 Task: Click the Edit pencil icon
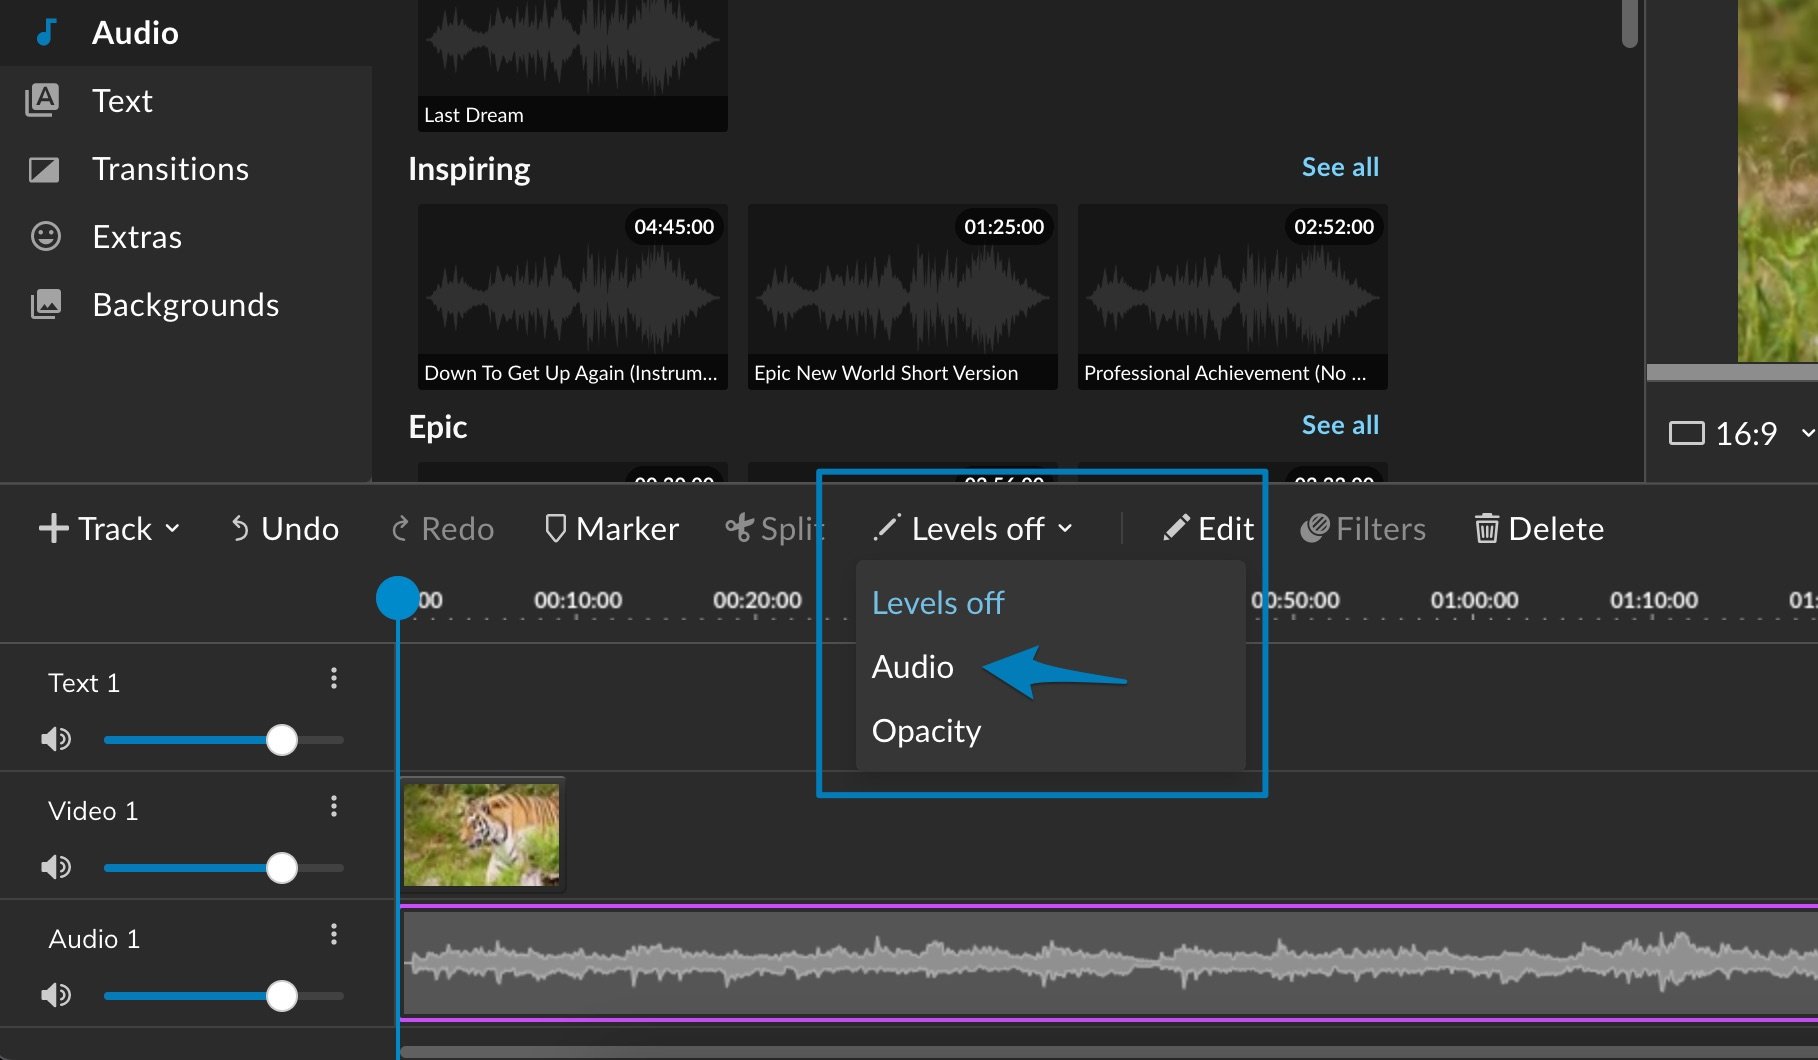point(1177,527)
